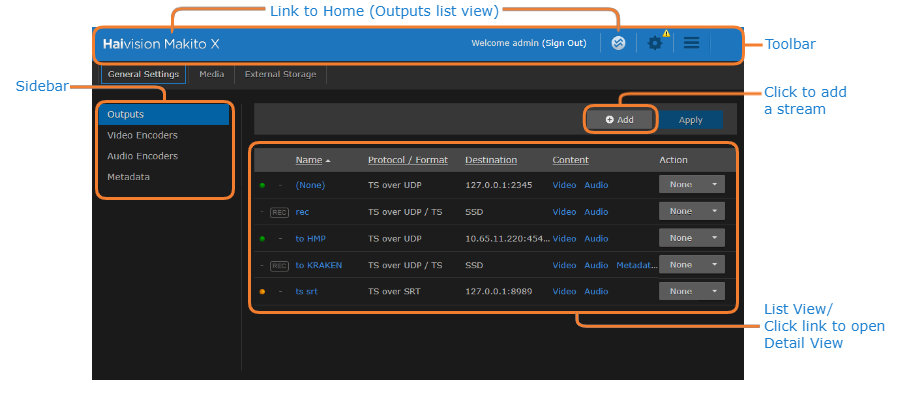Expand Action dropdown for to HMP row
Screen dimensions: 905x400
click(x=691, y=239)
